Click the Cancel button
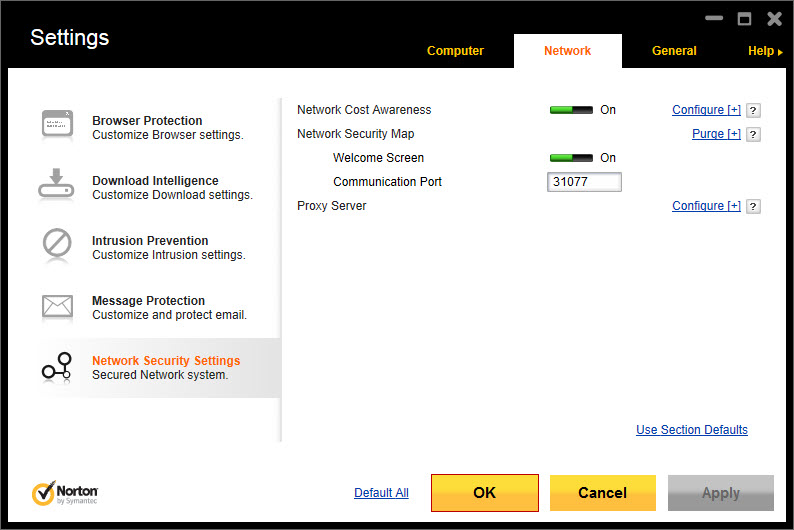This screenshot has width=794, height=530. pos(603,493)
